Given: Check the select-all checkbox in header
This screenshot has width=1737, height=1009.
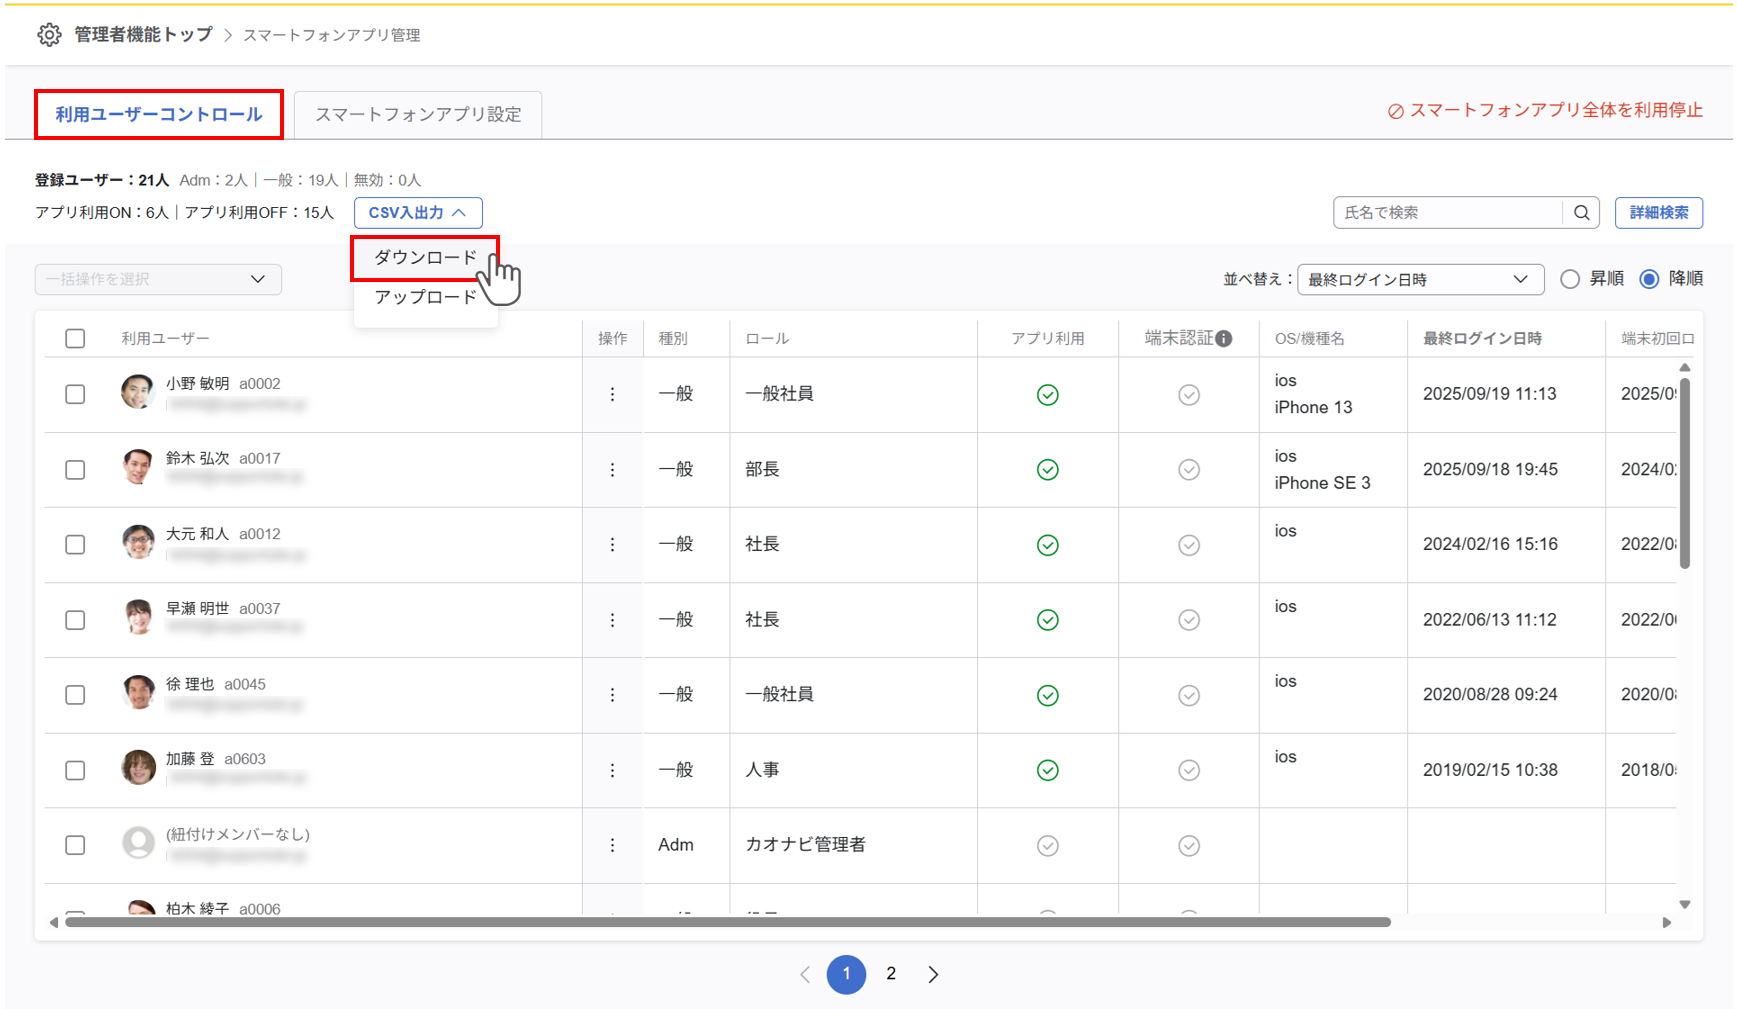Looking at the screenshot, I should pos(75,339).
